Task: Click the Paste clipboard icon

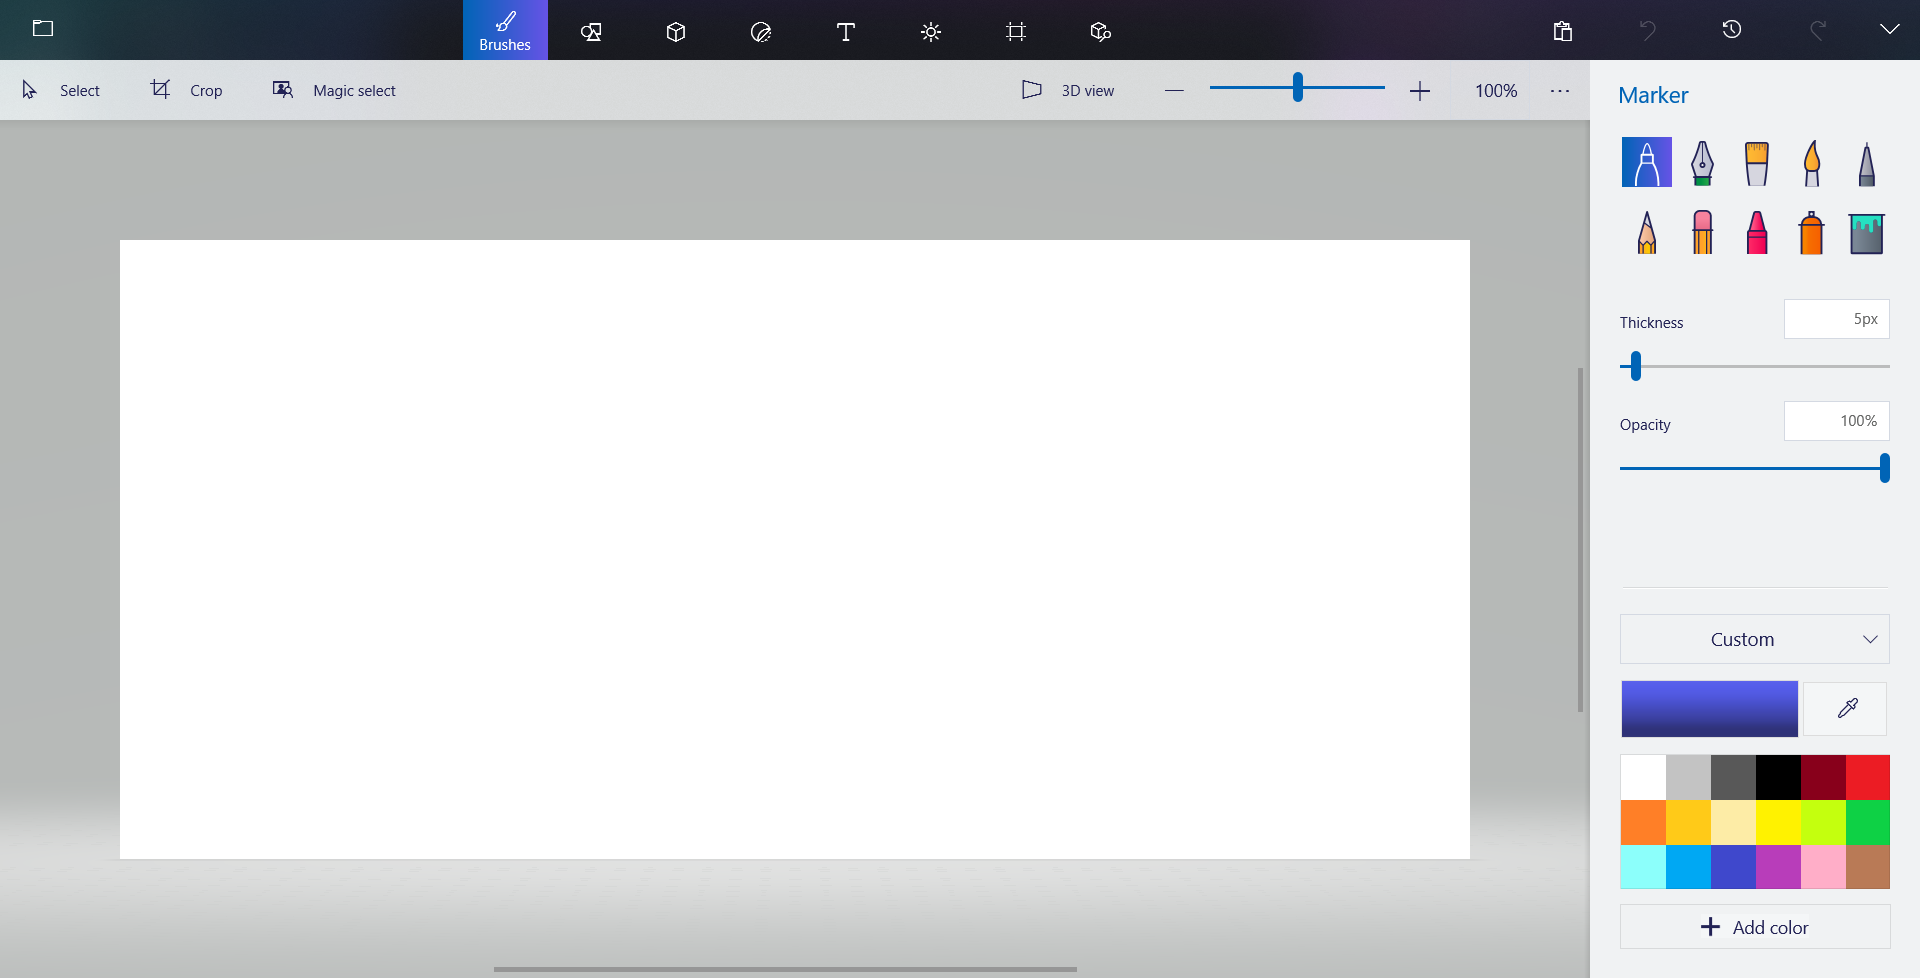Action: 1563,31
